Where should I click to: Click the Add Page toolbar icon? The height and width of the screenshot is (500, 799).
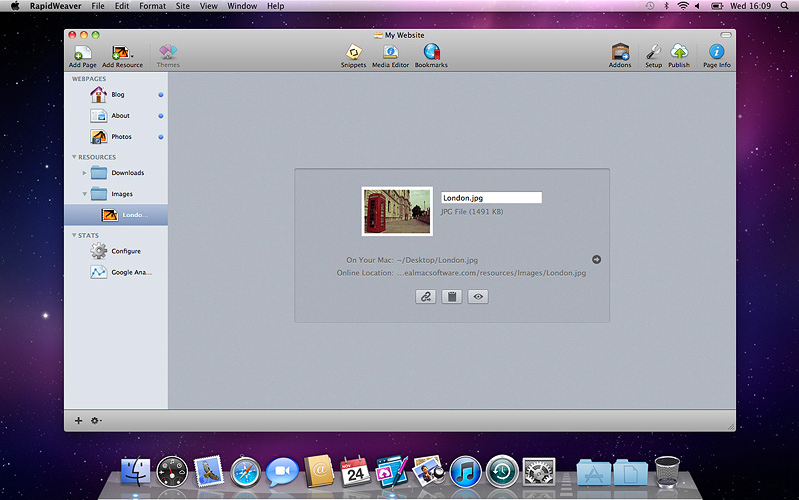[x=82, y=53]
